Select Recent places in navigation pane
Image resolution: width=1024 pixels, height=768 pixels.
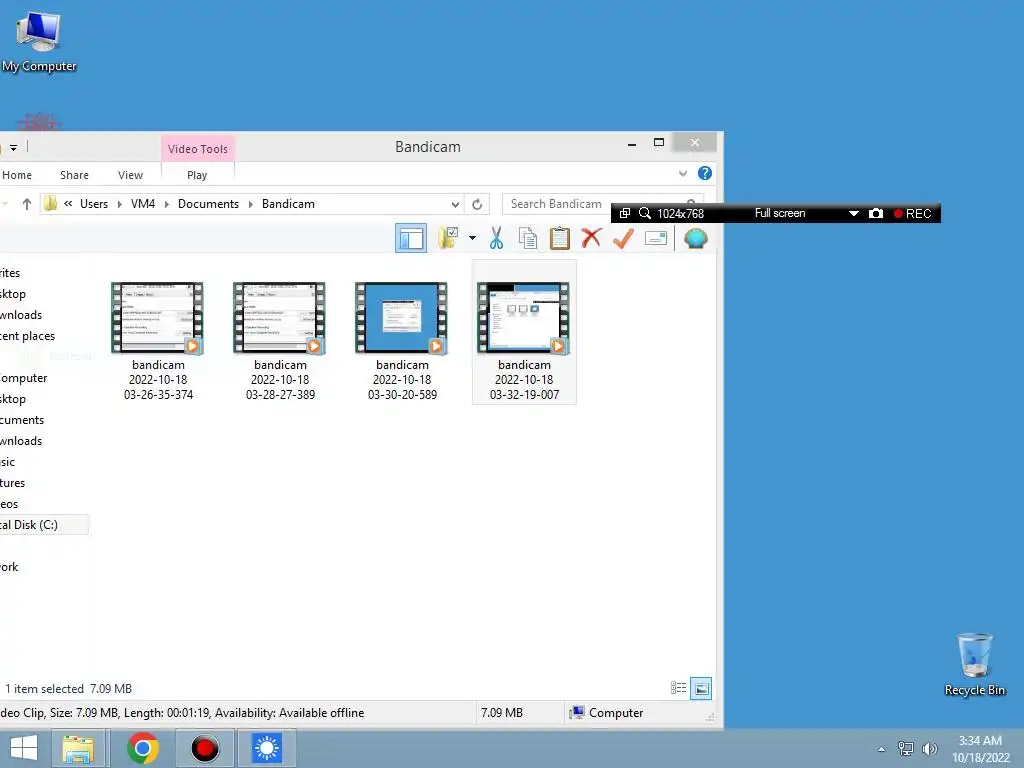[x=27, y=336]
